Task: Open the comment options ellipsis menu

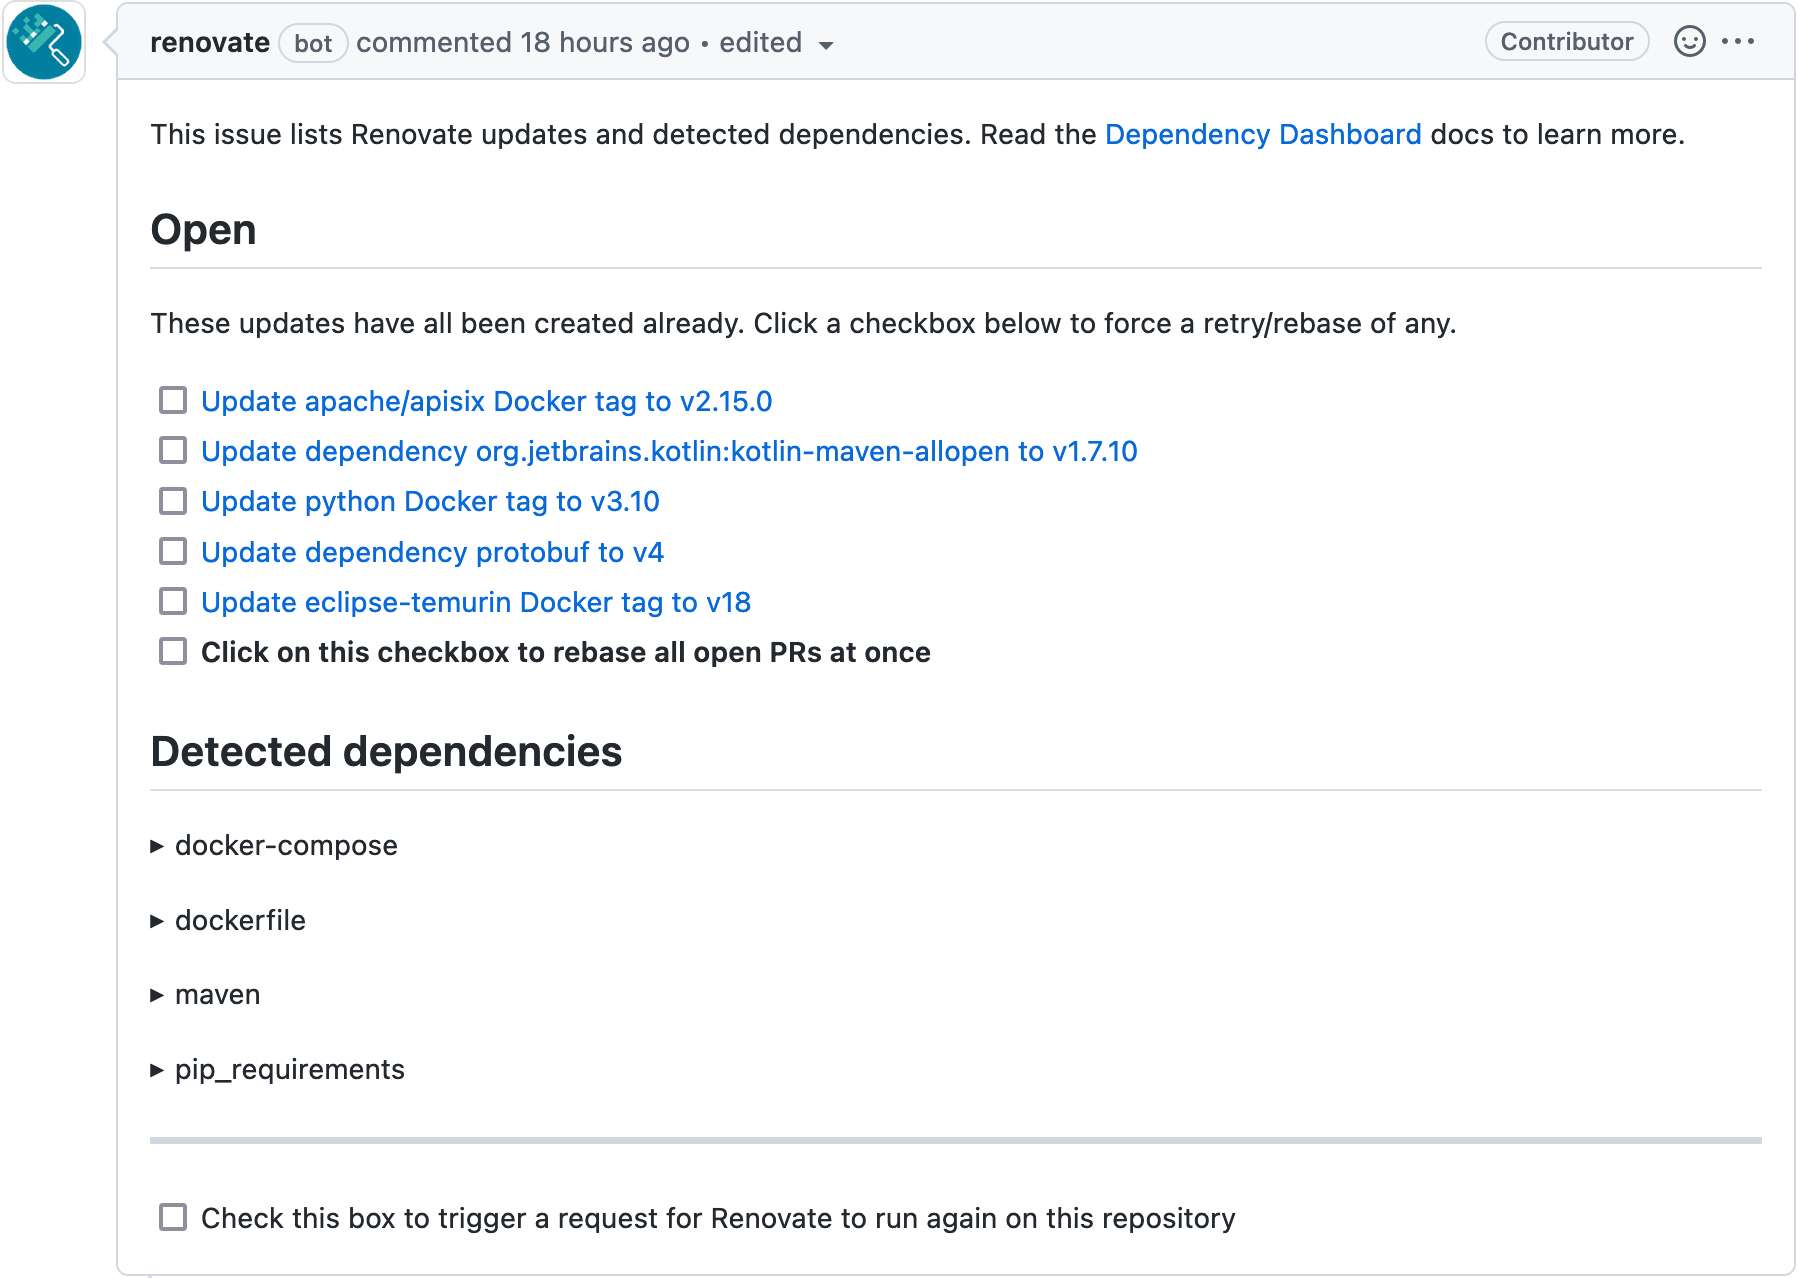Action: pos(1738,42)
